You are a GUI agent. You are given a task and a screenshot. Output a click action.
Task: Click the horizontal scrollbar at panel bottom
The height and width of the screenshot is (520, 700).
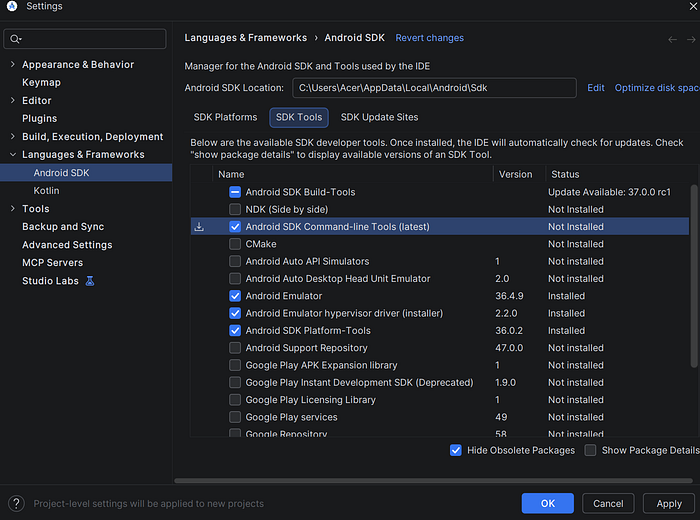point(433,481)
